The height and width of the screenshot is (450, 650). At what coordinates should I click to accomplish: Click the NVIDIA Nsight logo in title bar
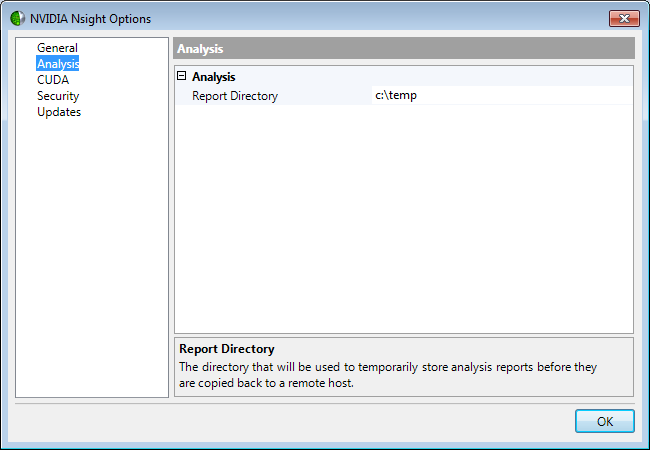tap(17, 19)
